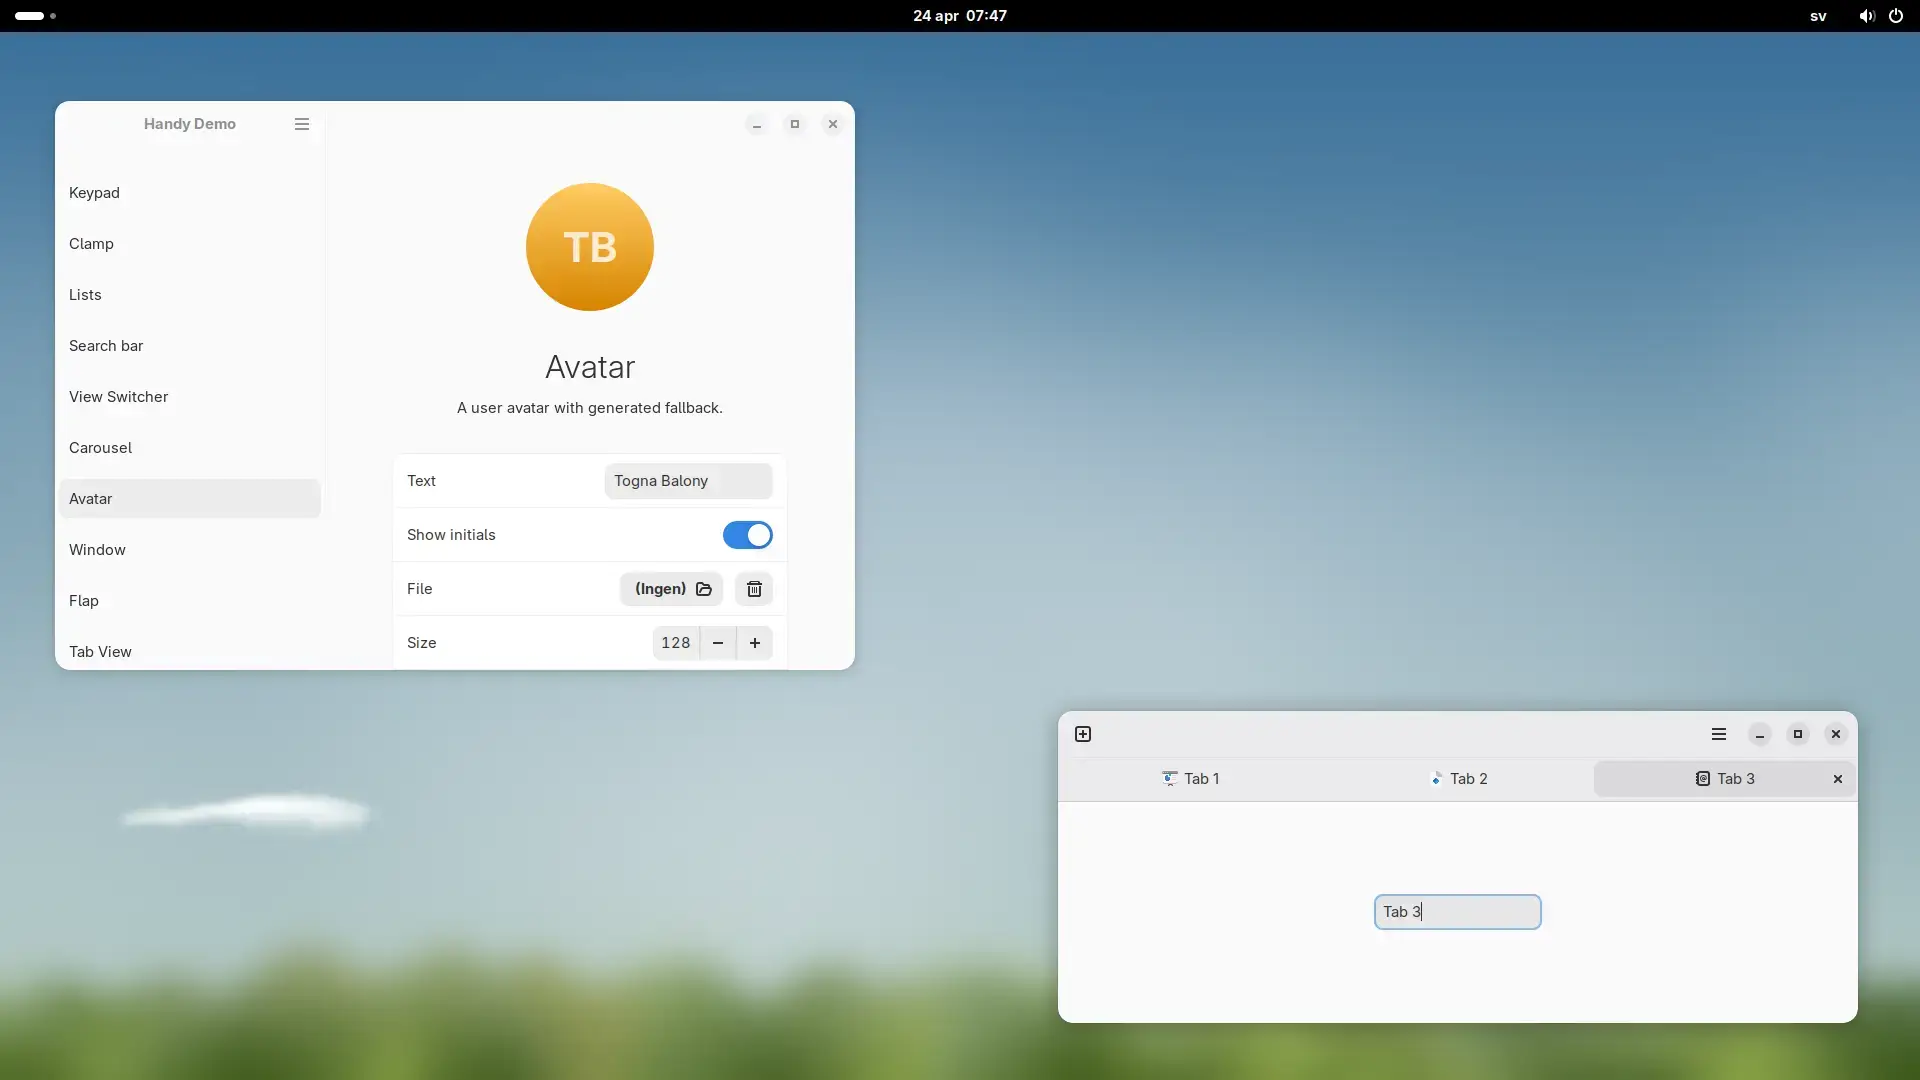Click the Togna Balony text field
This screenshot has width=1920, height=1080.
688,481
